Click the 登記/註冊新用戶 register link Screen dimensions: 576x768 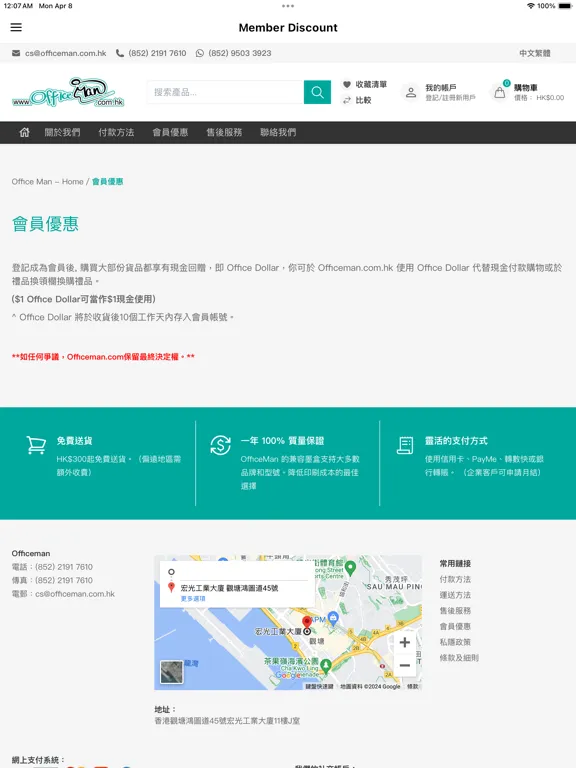(x=450, y=97)
